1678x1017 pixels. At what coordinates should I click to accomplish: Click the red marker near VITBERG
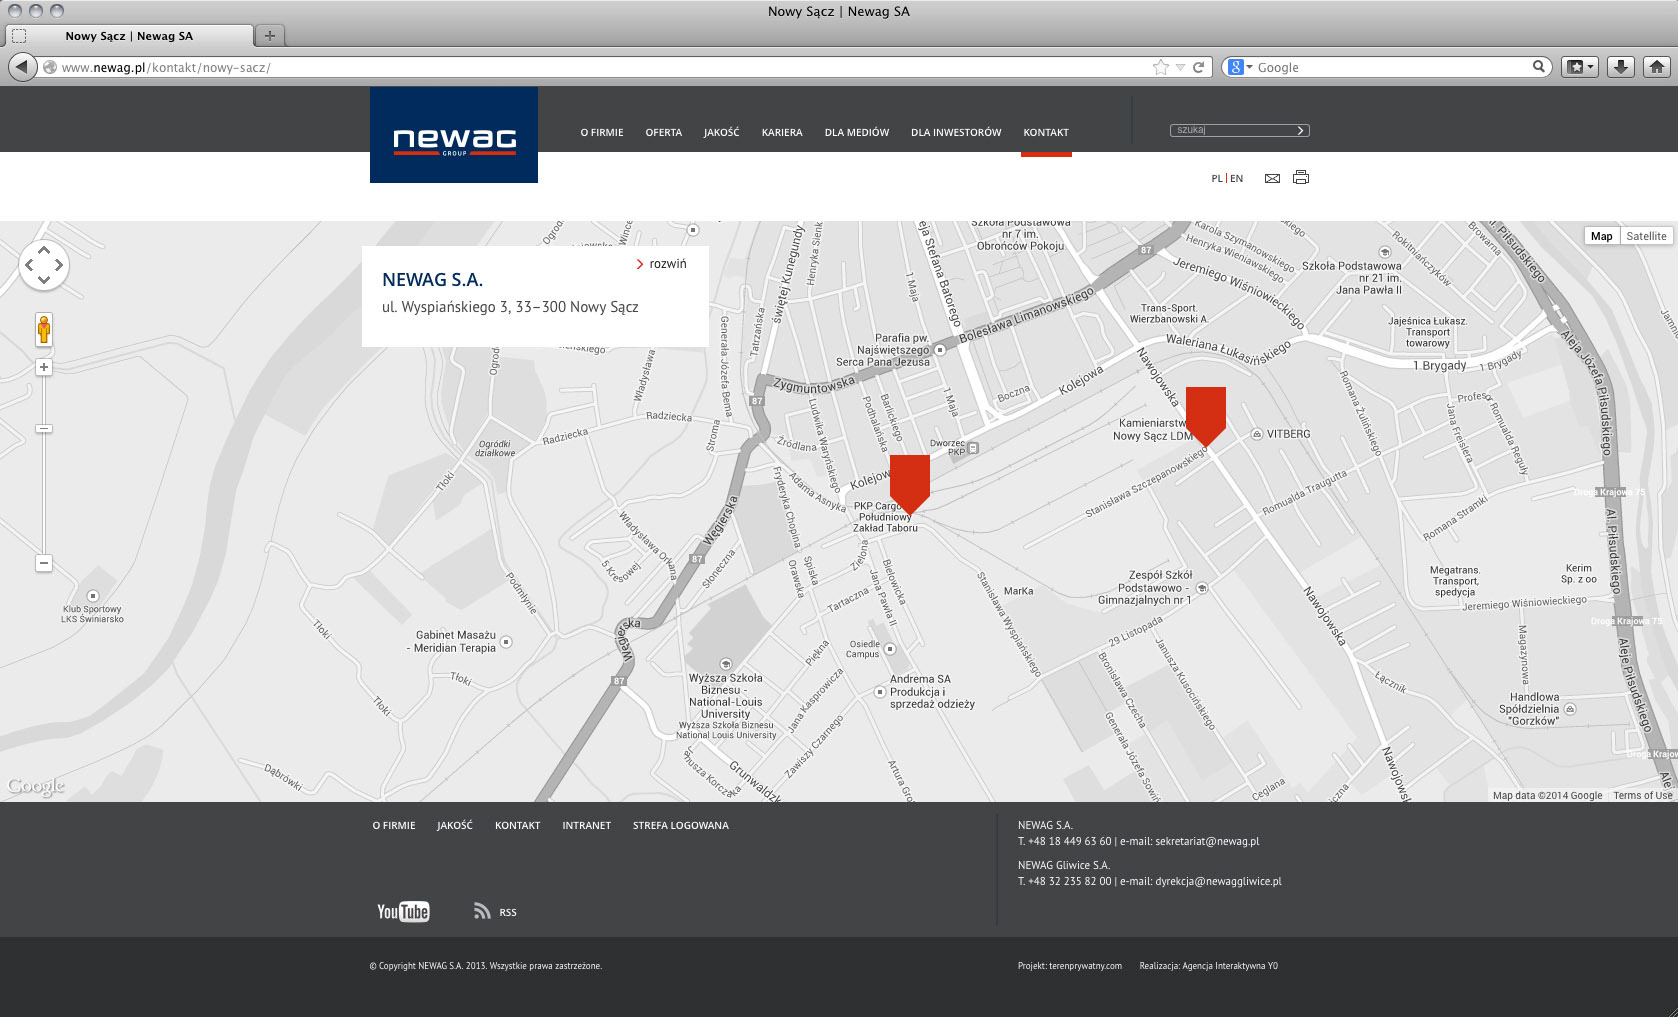pos(1206,417)
